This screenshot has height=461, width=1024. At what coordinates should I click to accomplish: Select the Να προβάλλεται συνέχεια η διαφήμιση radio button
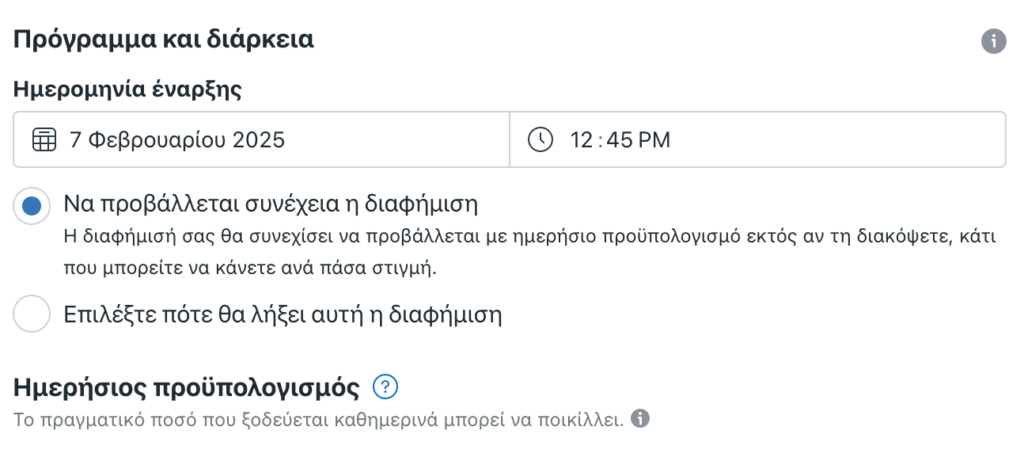pyautogui.click(x=31, y=206)
